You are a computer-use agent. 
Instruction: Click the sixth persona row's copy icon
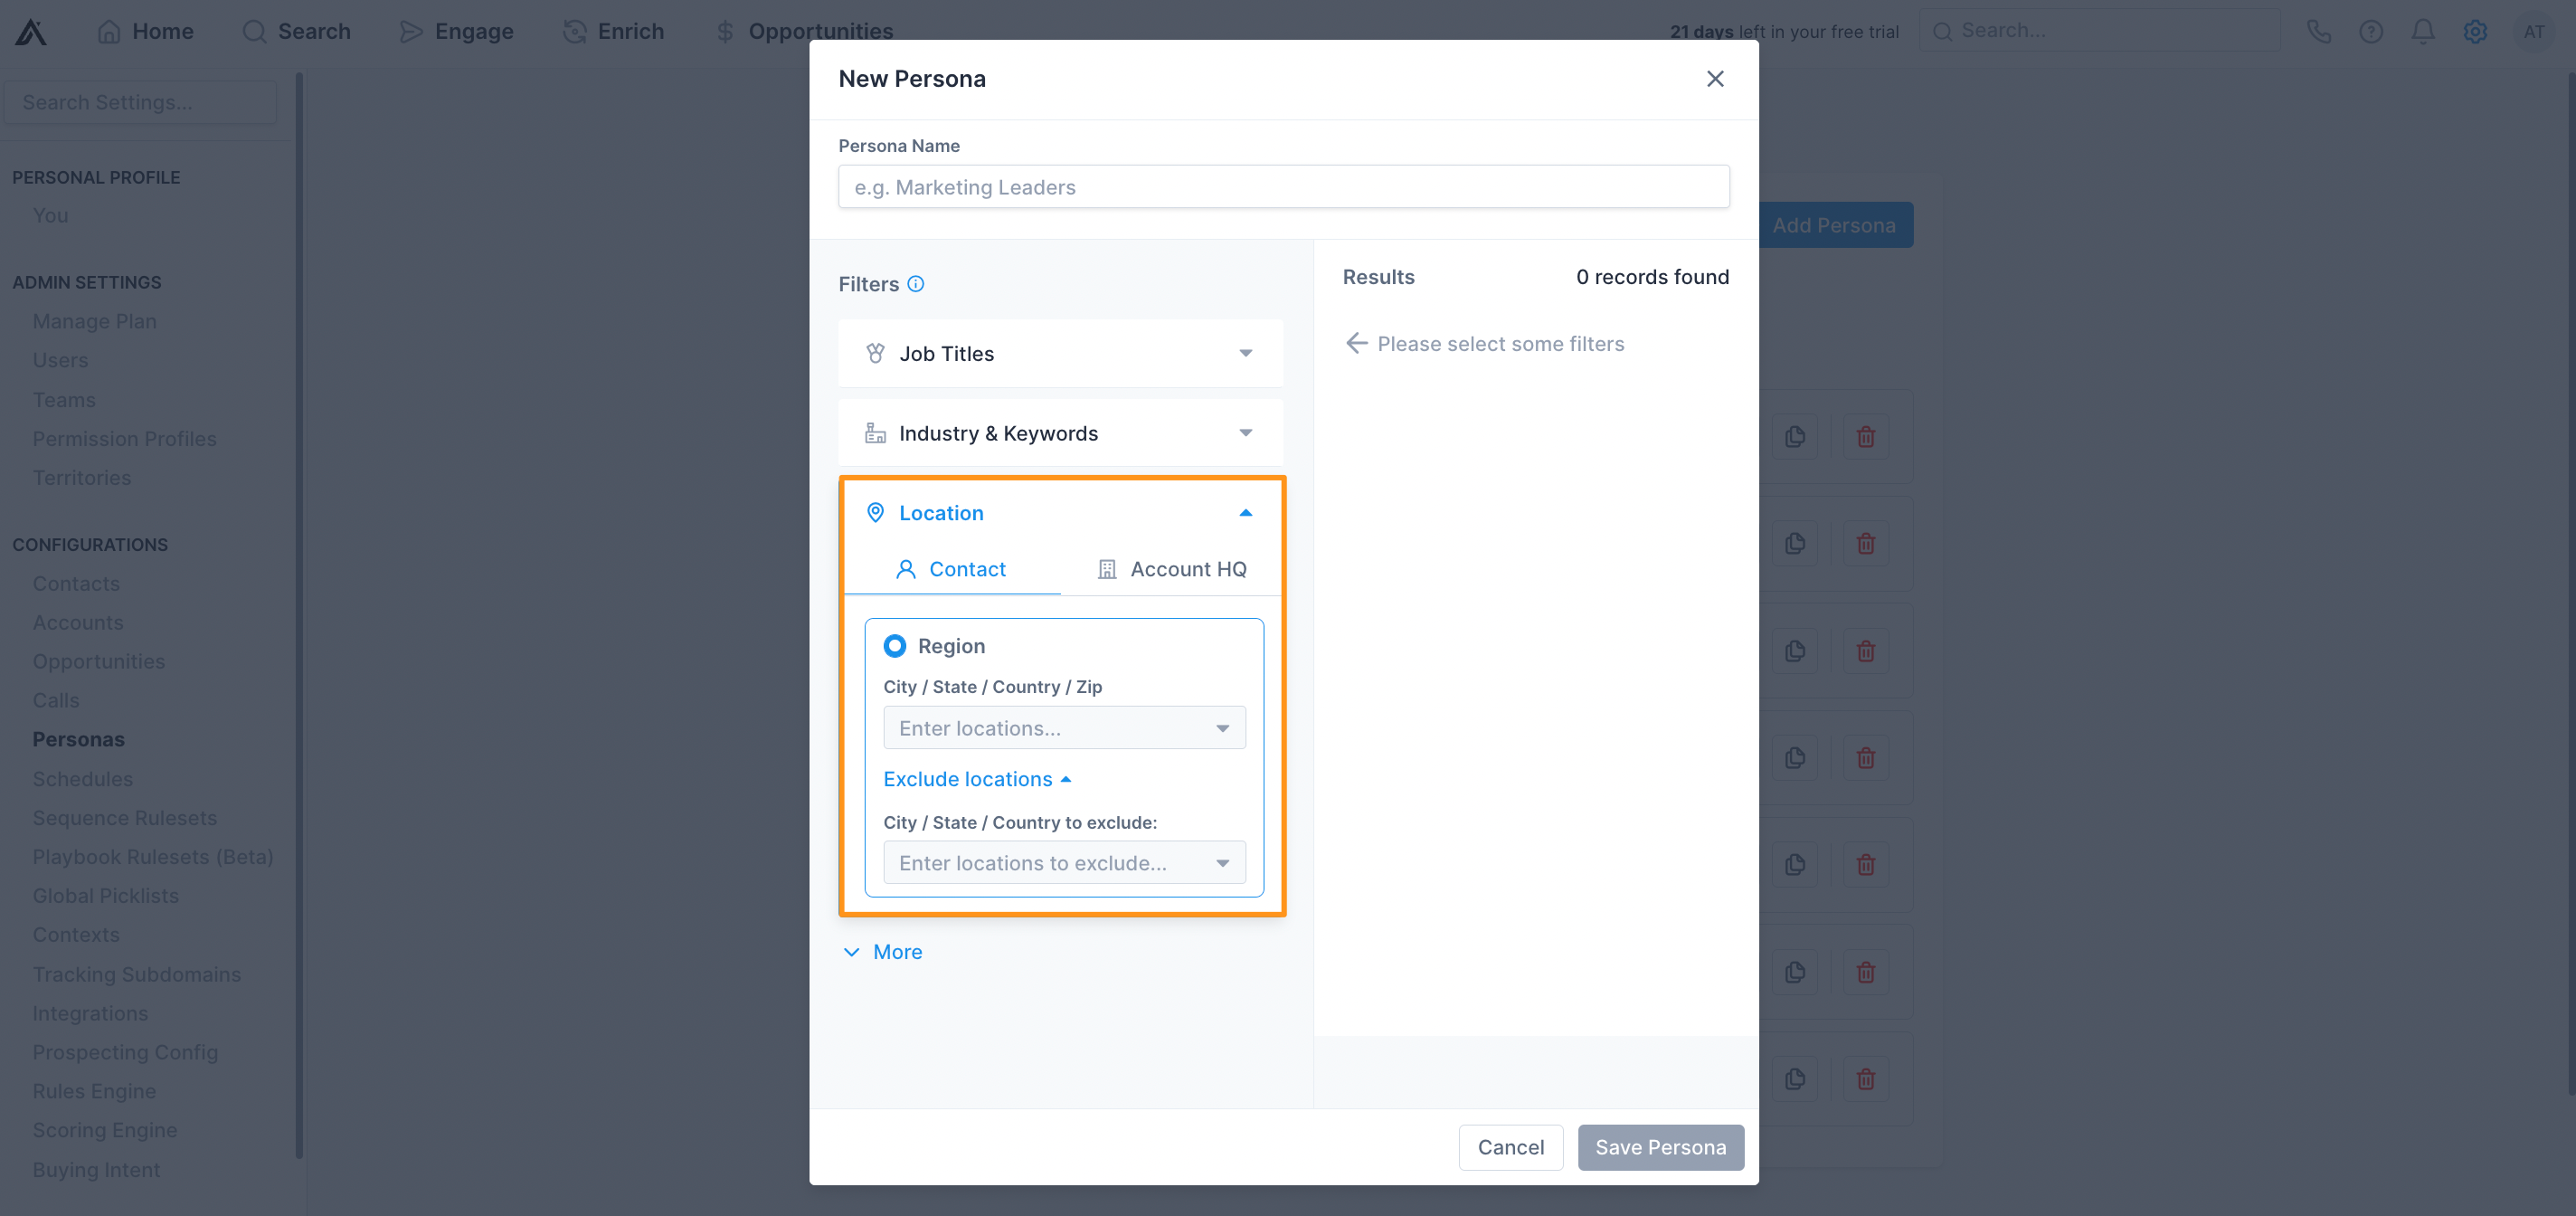click(1795, 972)
